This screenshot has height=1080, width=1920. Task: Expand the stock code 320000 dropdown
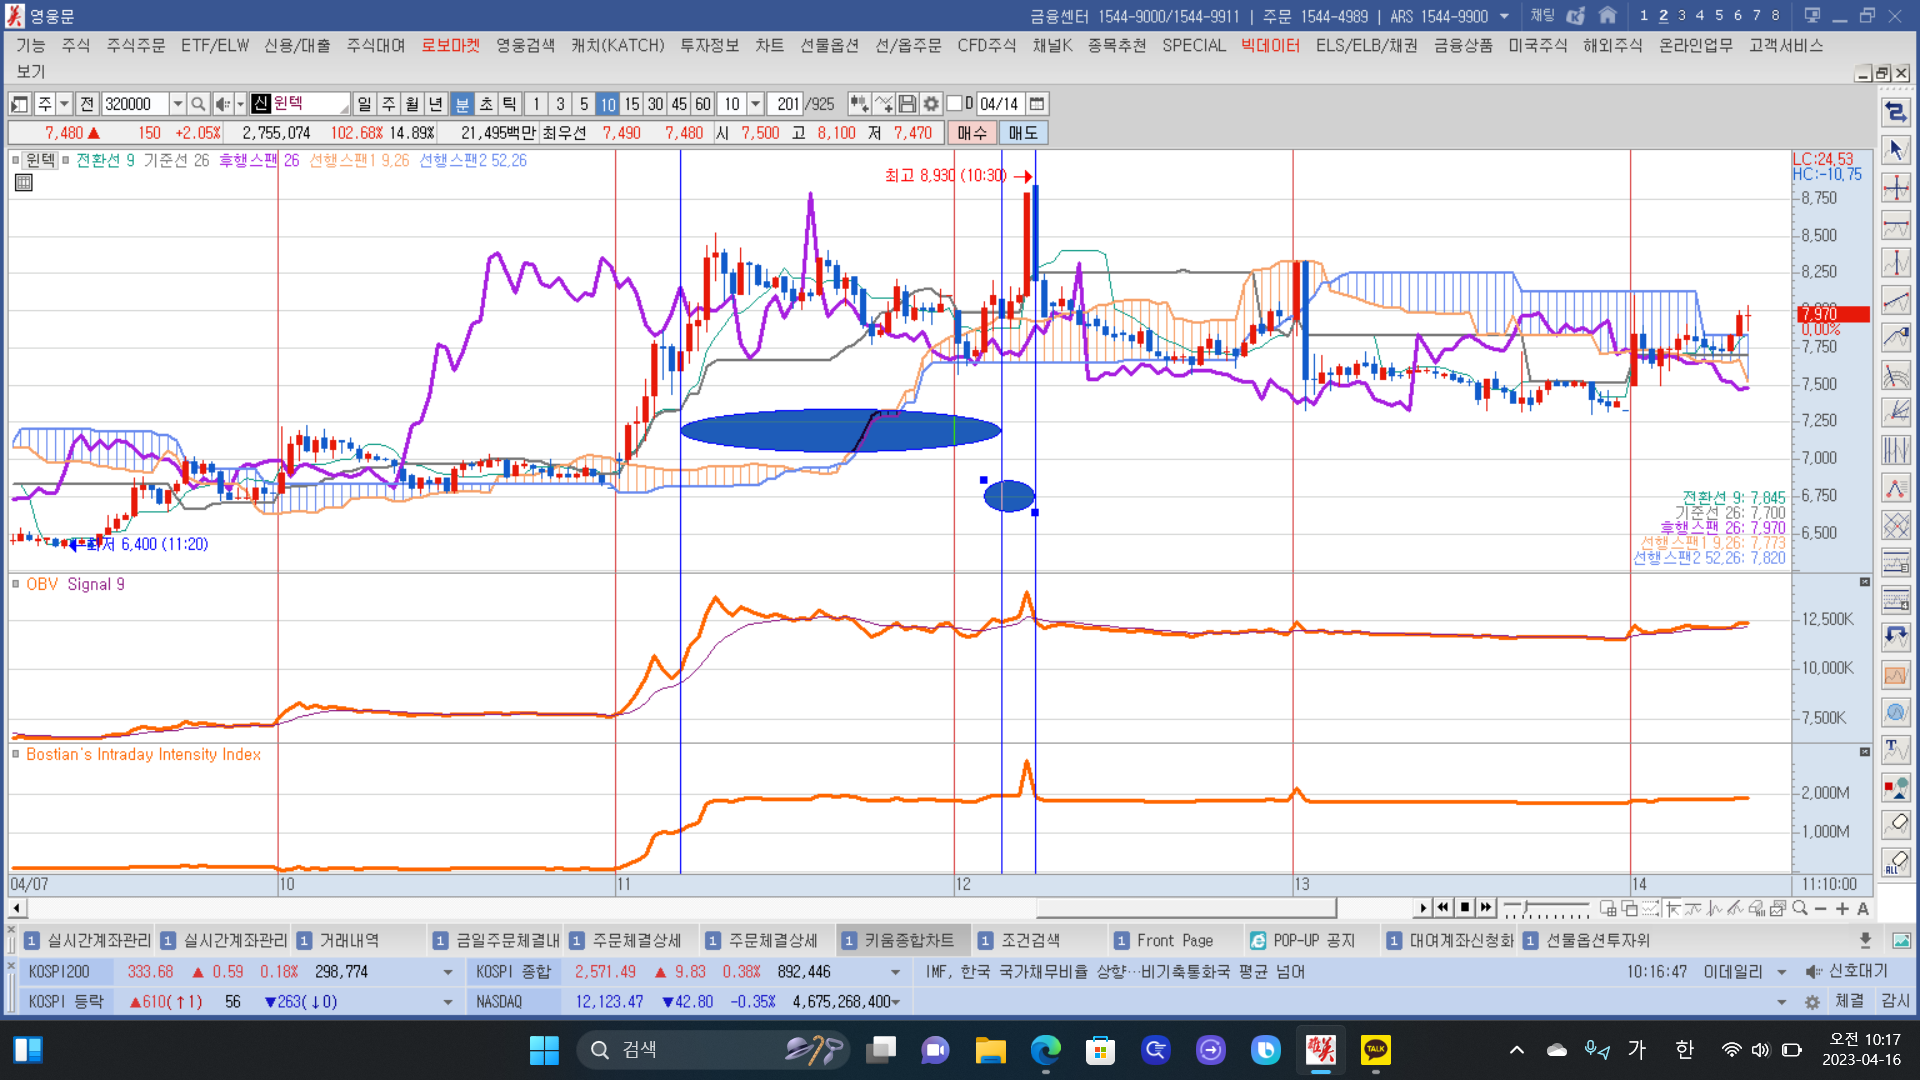coord(177,104)
